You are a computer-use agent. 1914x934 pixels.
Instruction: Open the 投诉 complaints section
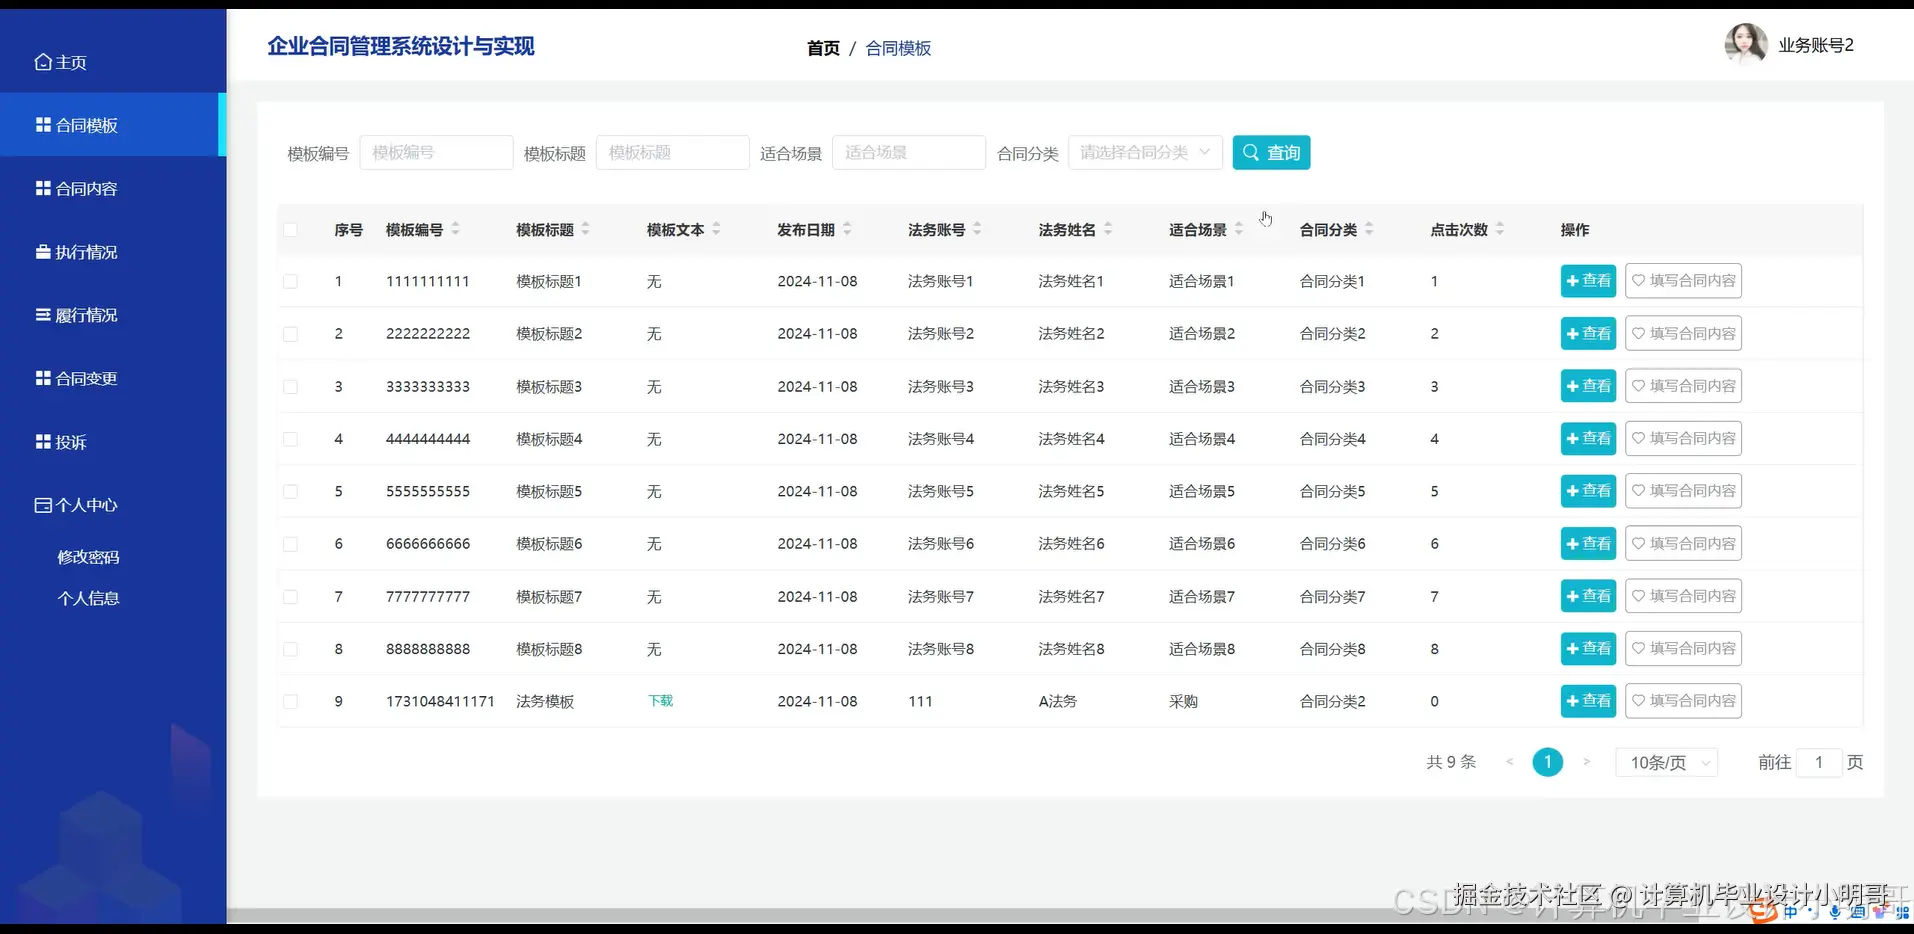pos(70,441)
